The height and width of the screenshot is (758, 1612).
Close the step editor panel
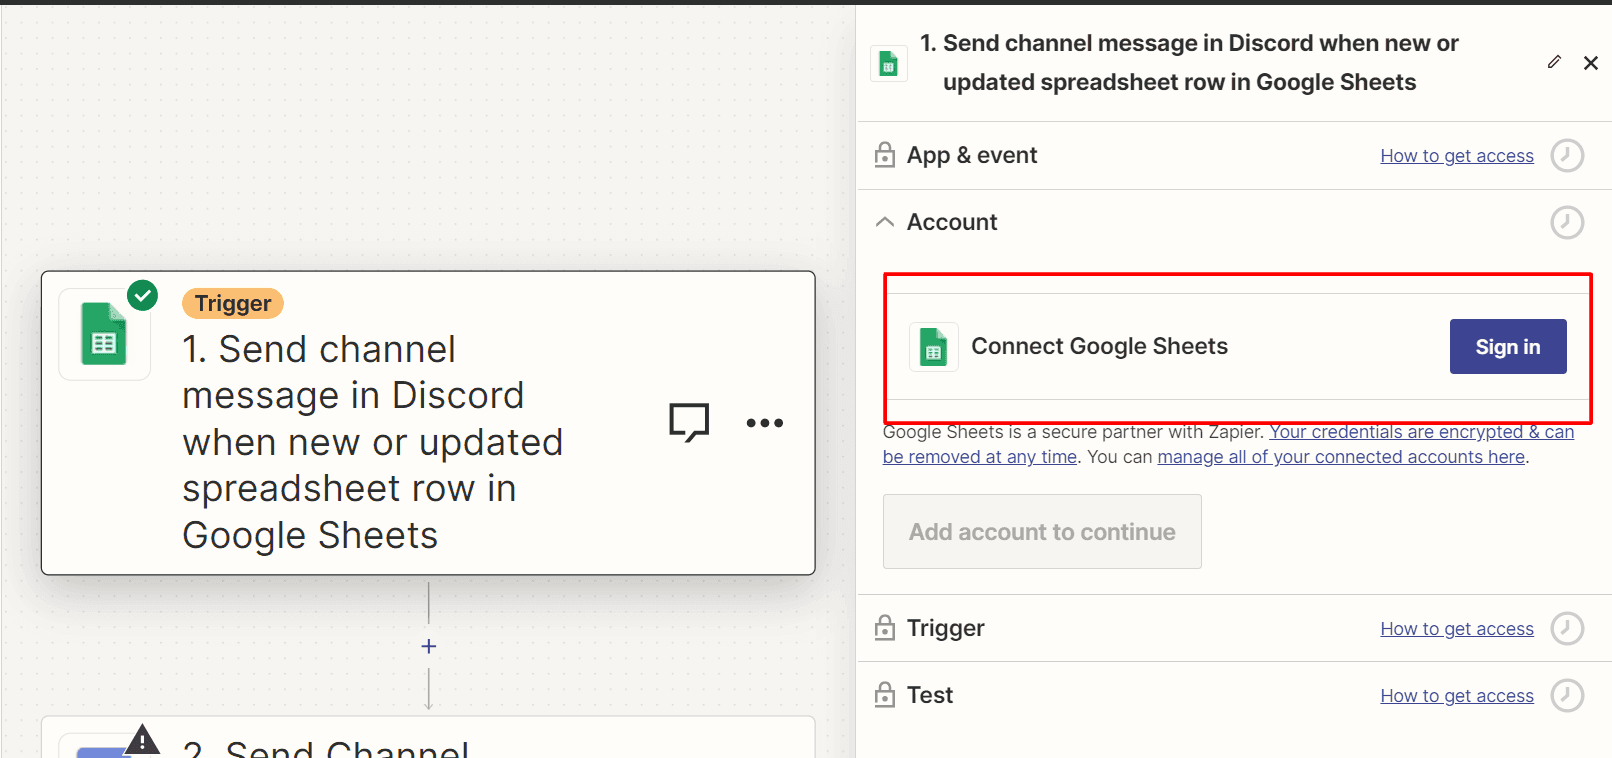pyautogui.click(x=1591, y=63)
